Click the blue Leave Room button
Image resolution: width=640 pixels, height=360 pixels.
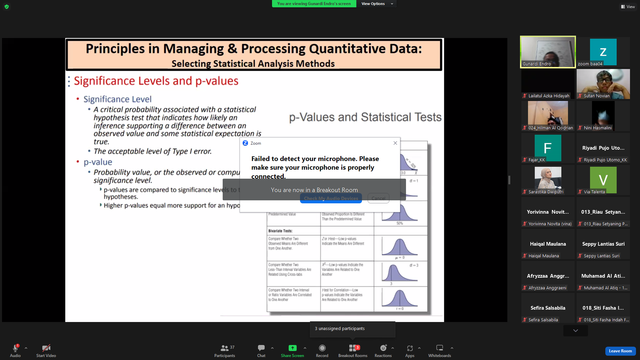tap(620, 351)
